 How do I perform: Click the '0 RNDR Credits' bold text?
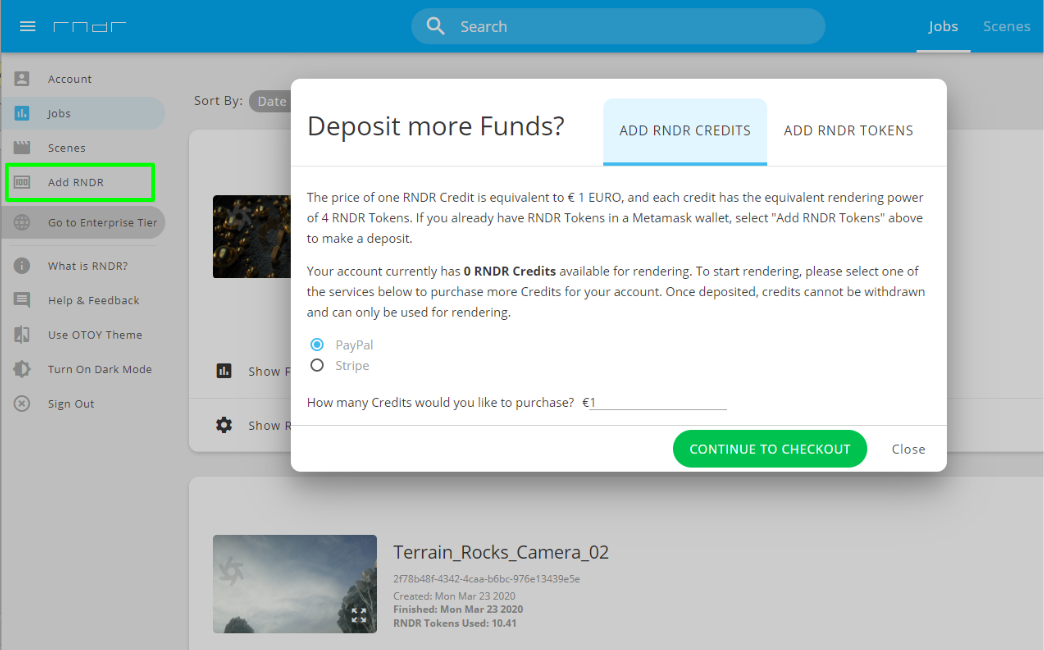510,271
